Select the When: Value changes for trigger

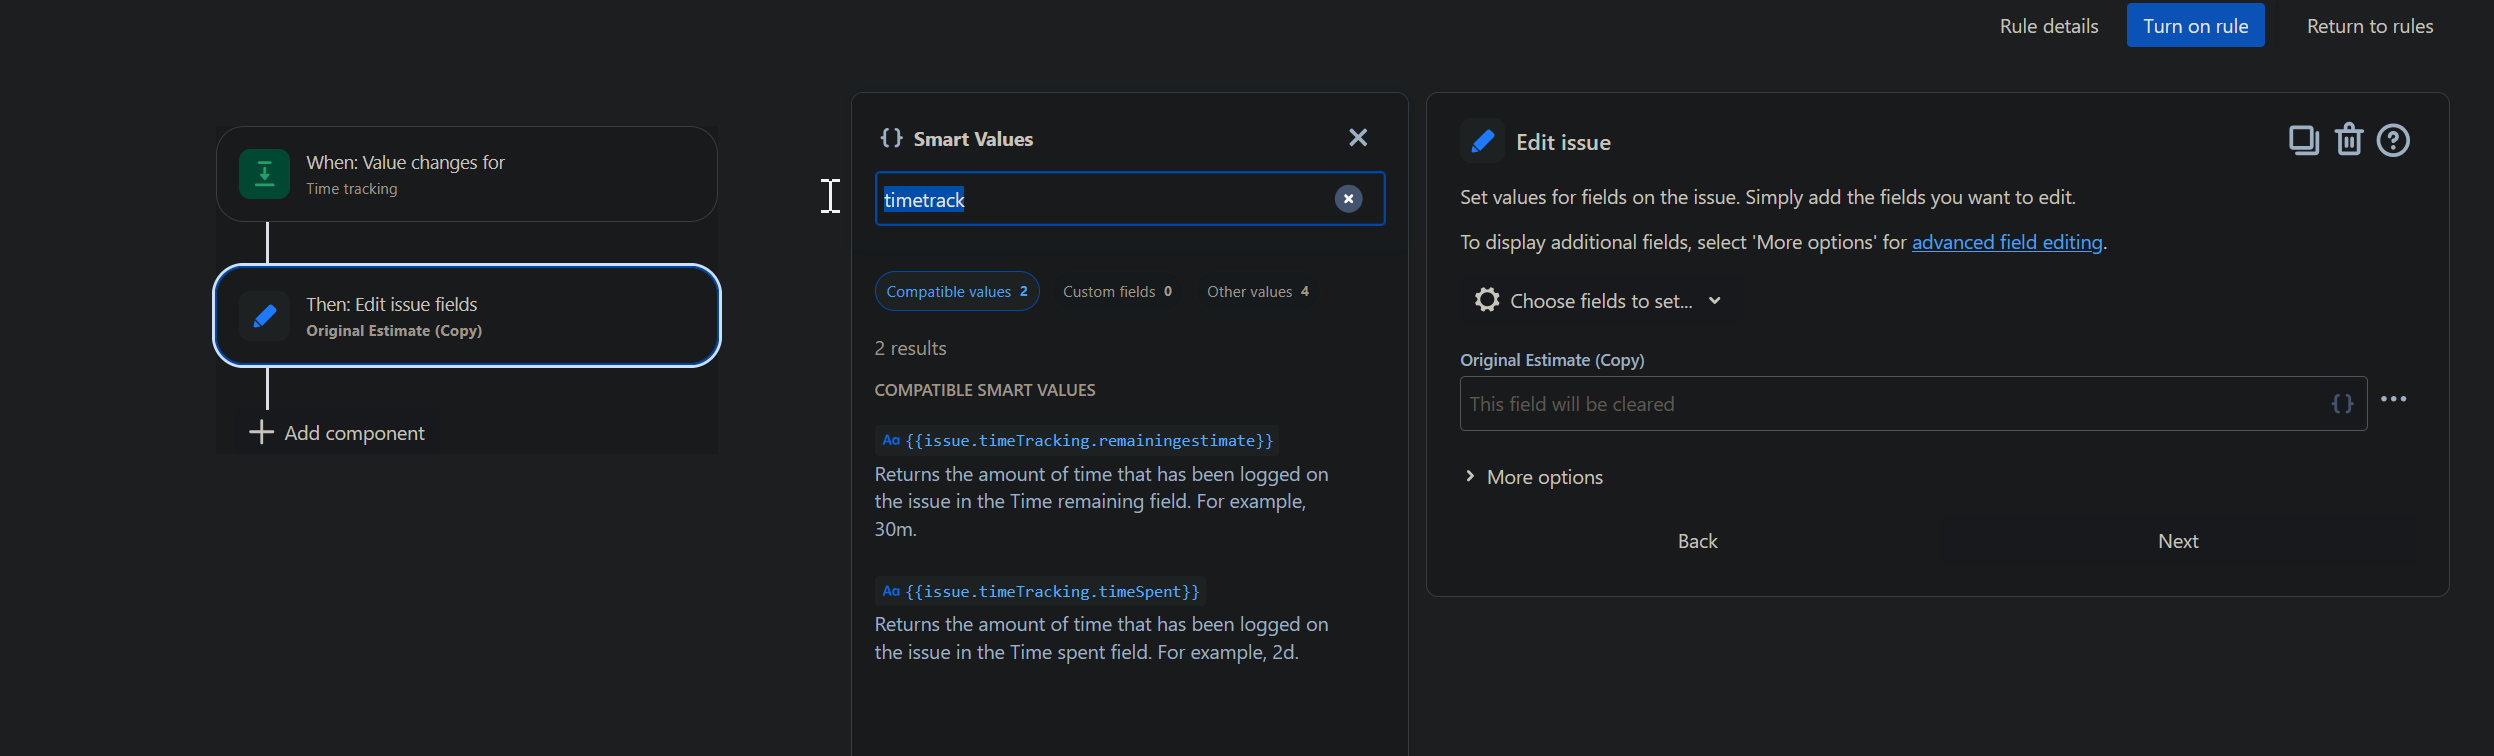pos(467,174)
